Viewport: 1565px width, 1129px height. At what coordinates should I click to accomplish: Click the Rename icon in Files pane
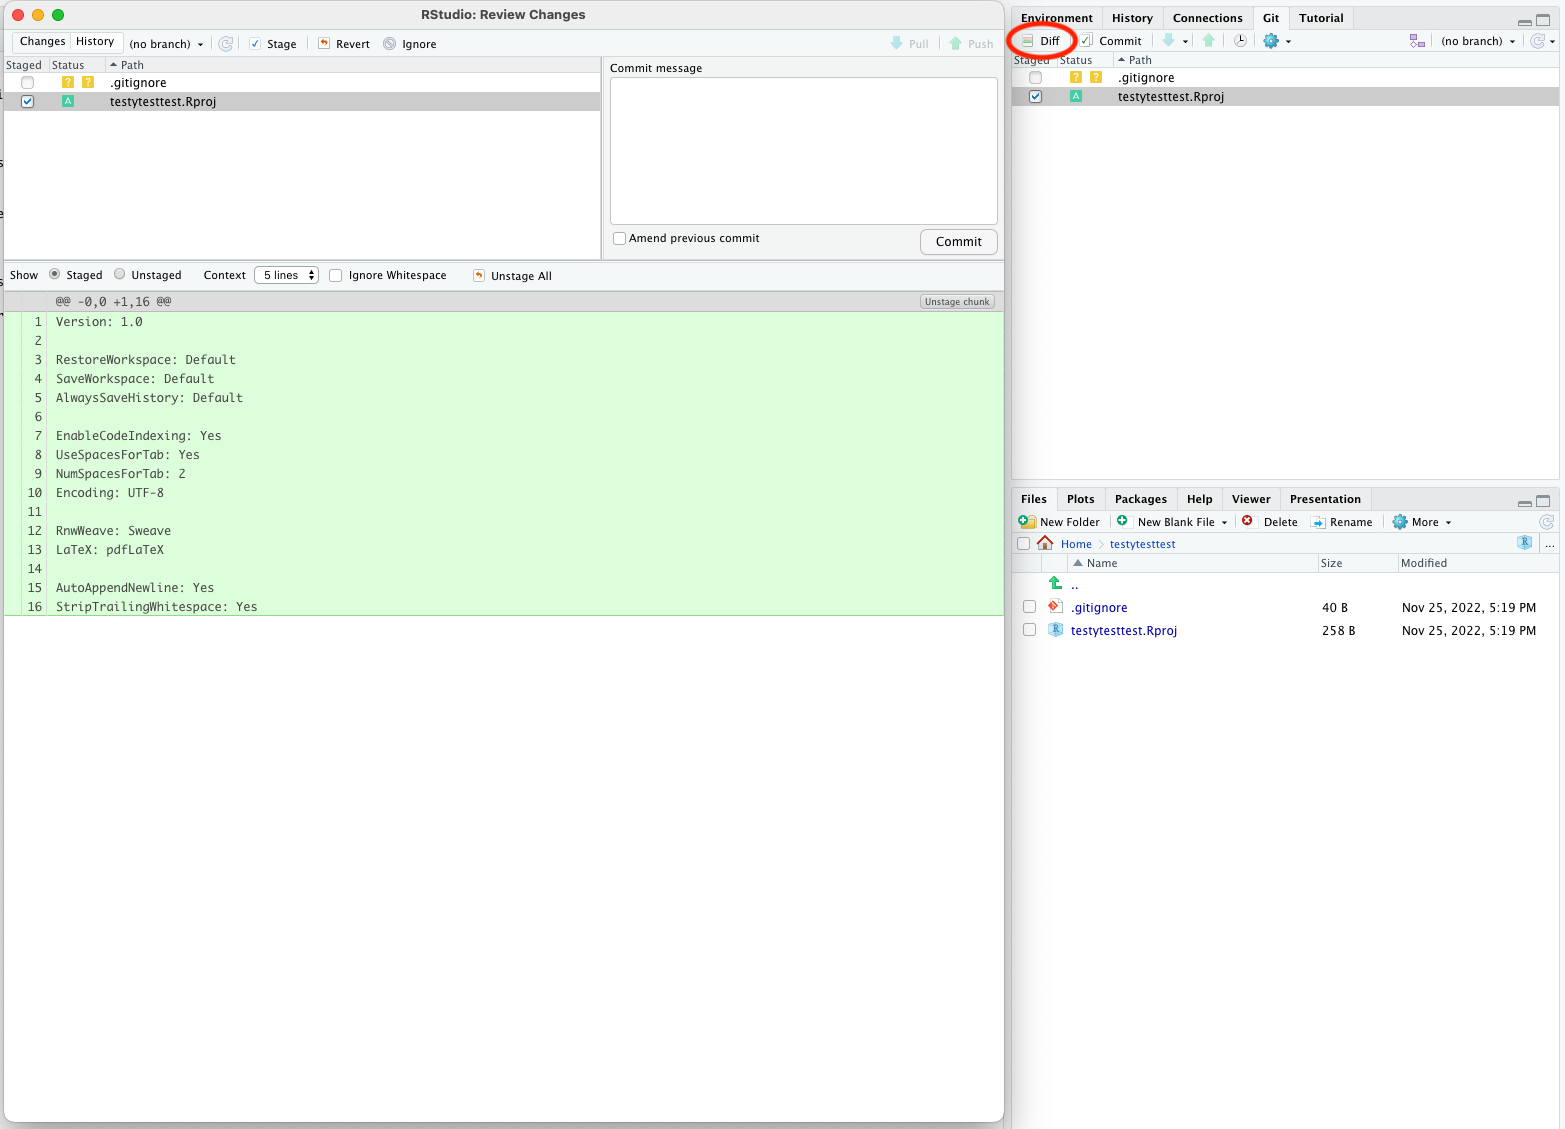[x=1318, y=522]
